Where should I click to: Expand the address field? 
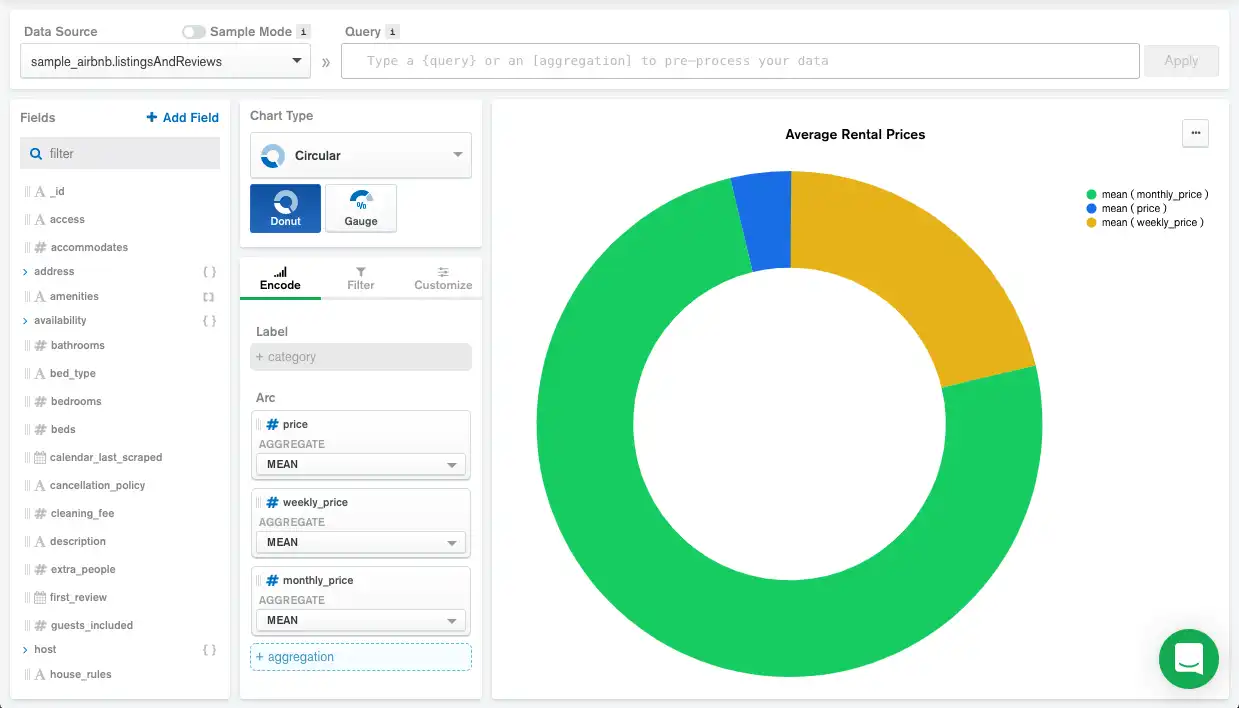pyautogui.click(x=24, y=271)
